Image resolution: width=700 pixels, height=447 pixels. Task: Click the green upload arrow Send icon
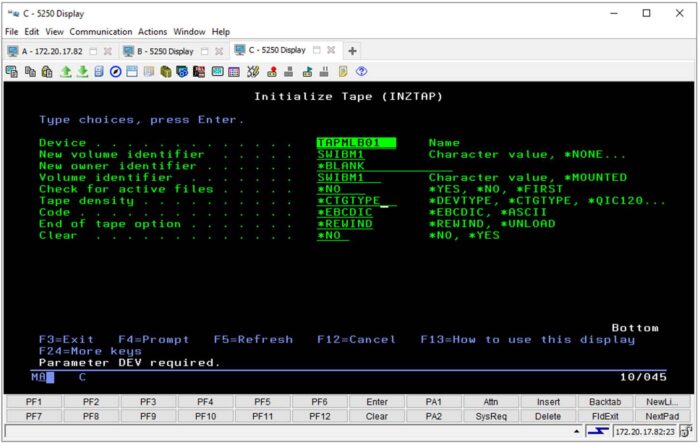click(x=66, y=71)
